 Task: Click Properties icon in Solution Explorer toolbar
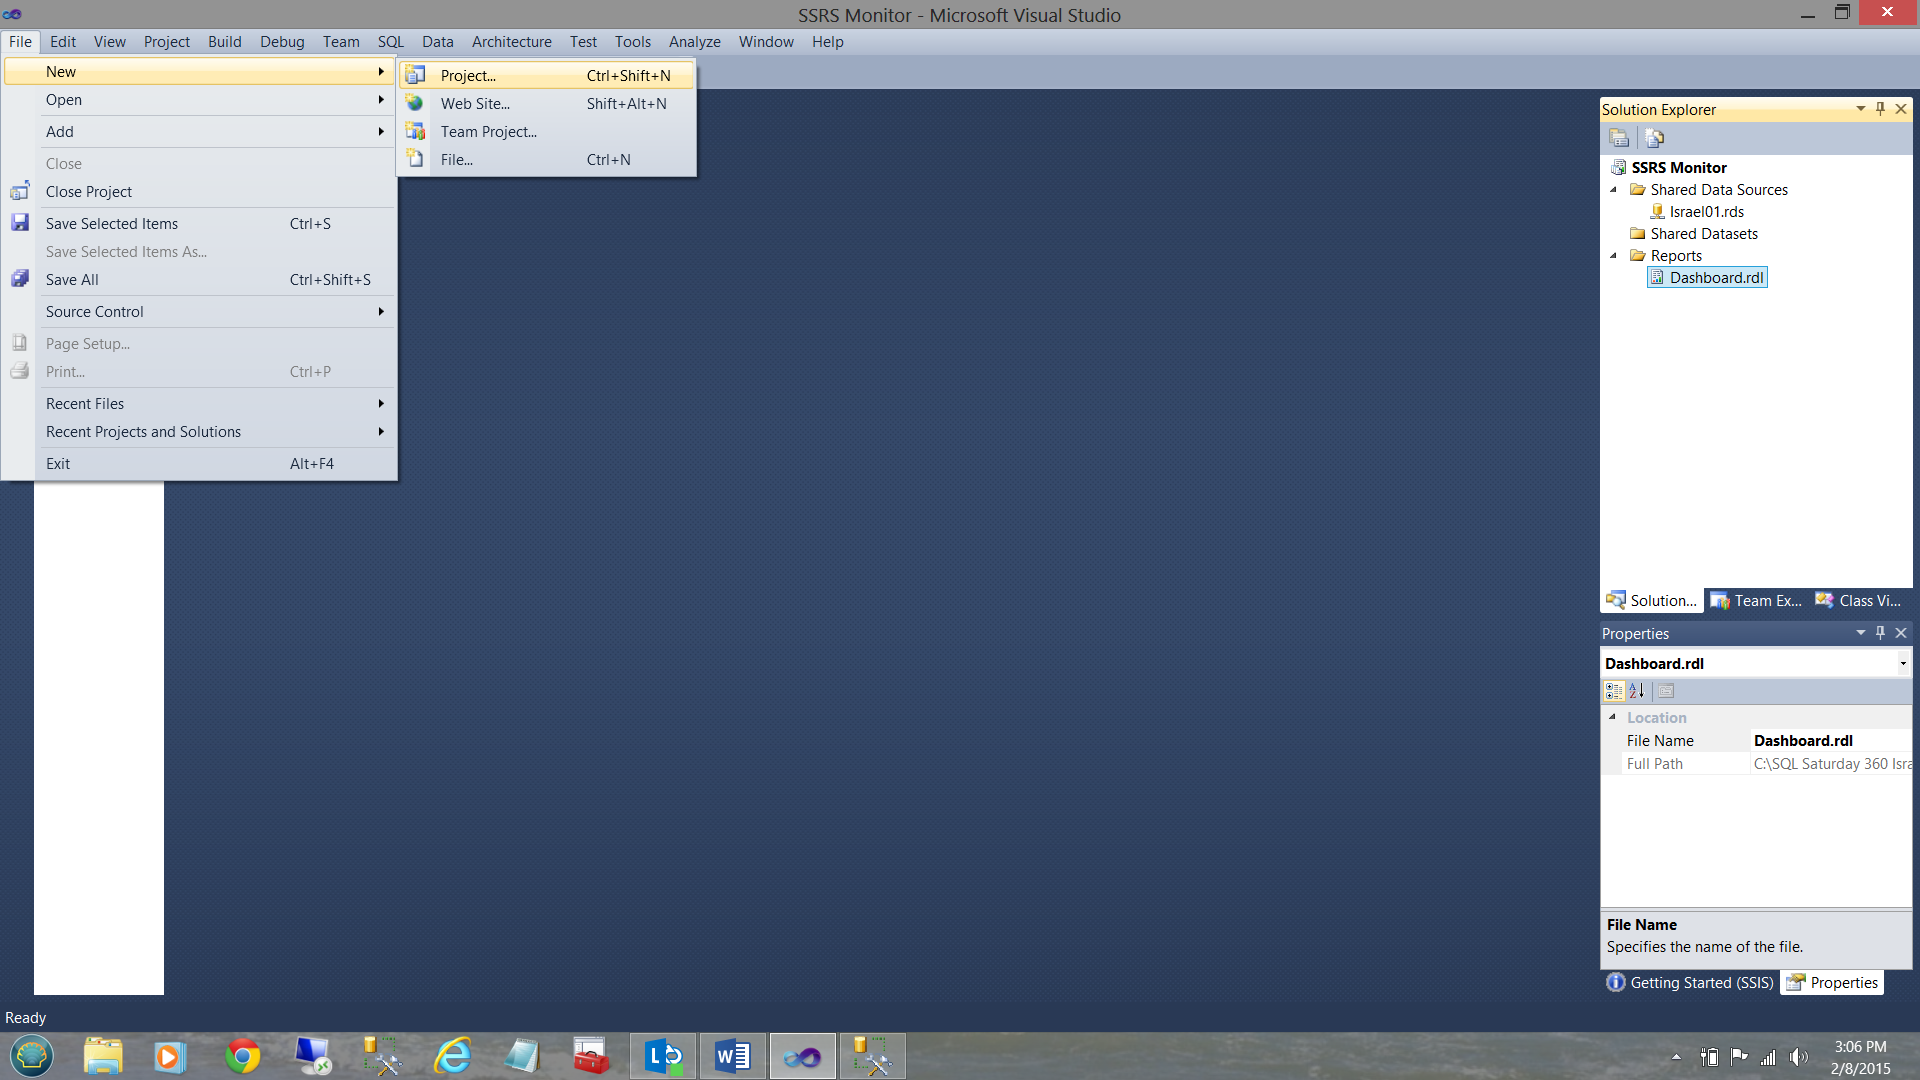[x=1619, y=138]
